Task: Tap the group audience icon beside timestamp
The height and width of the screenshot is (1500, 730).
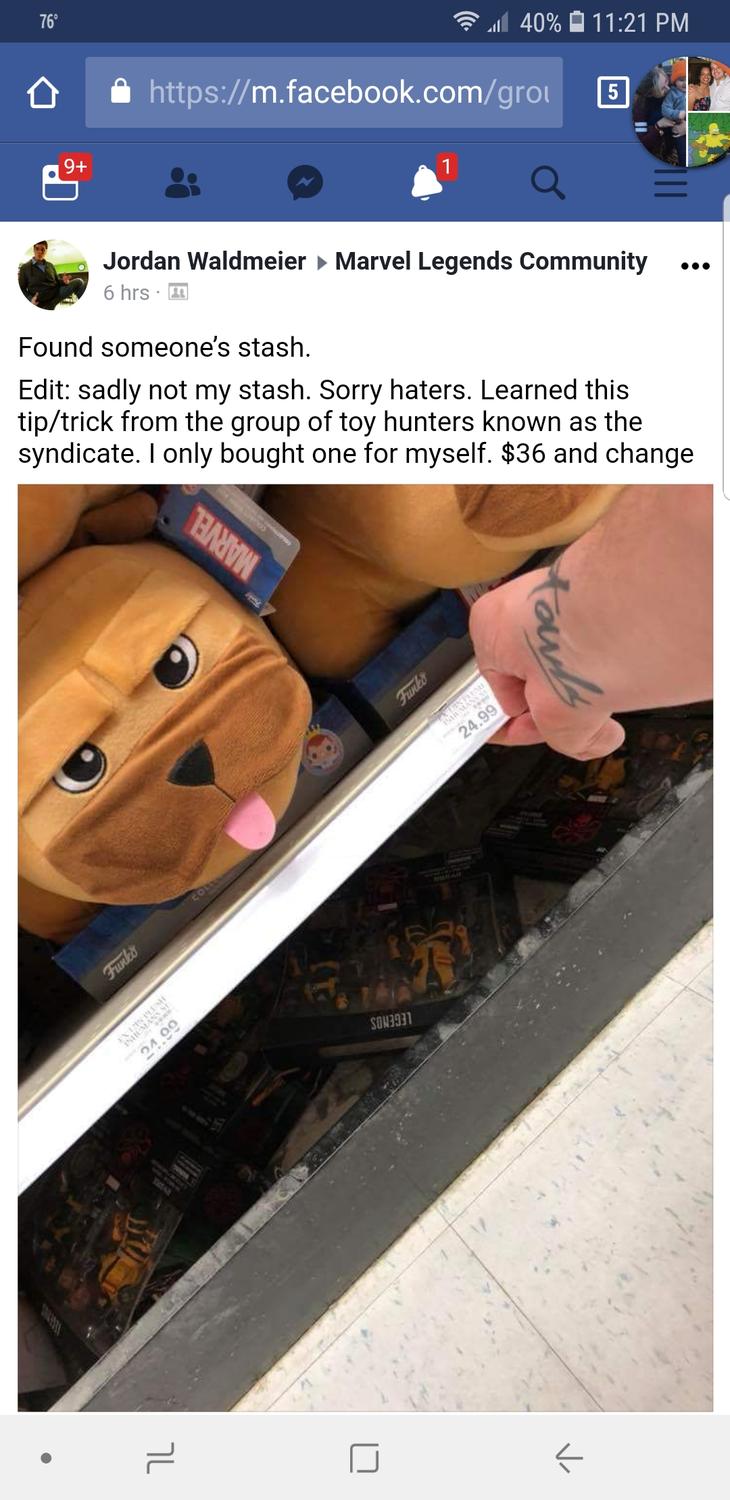Action: pos(178,292)
